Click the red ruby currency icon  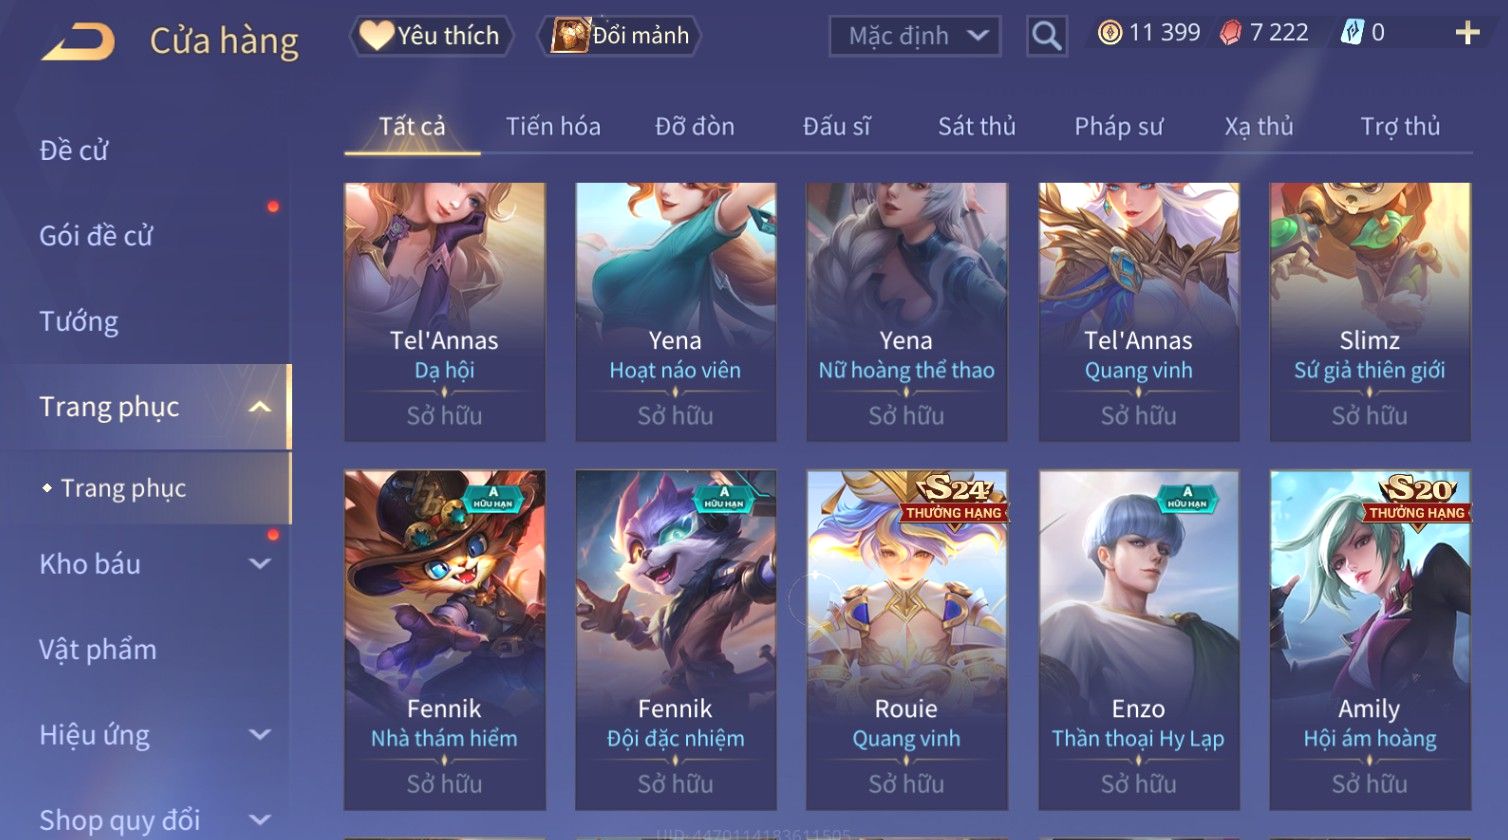pos(1230,33)
